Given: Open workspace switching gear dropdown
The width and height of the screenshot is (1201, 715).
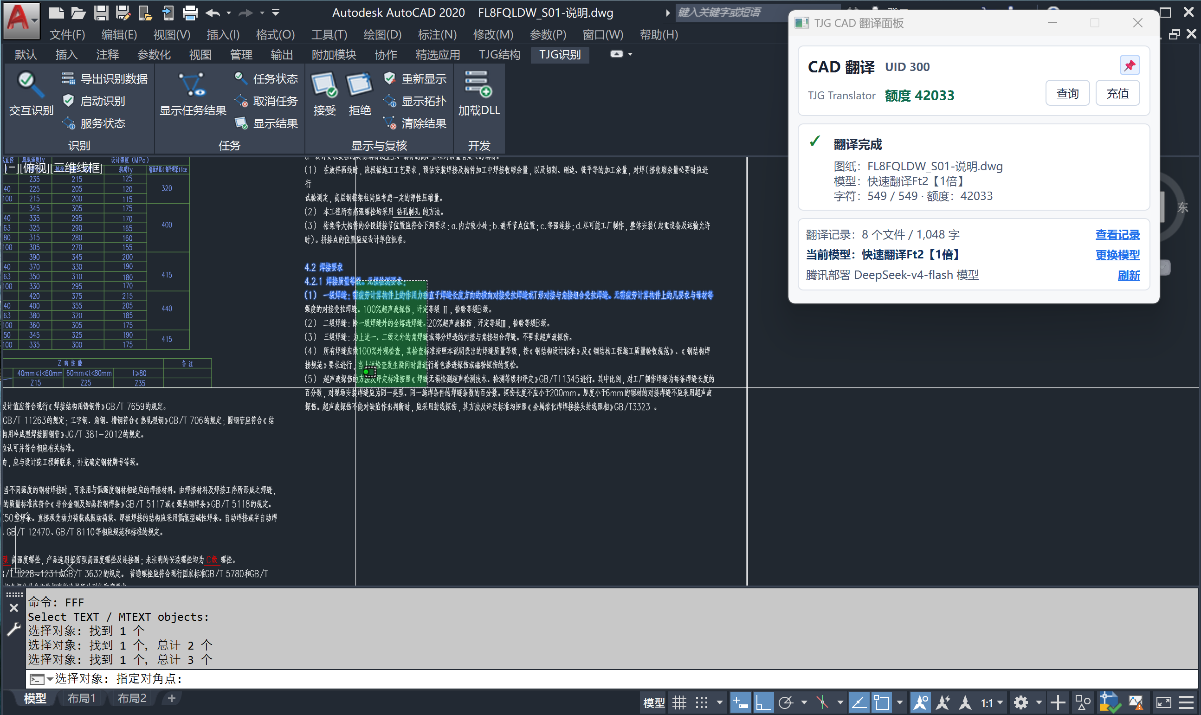Looking at the screenshot, I should [x=1038, y=702].
